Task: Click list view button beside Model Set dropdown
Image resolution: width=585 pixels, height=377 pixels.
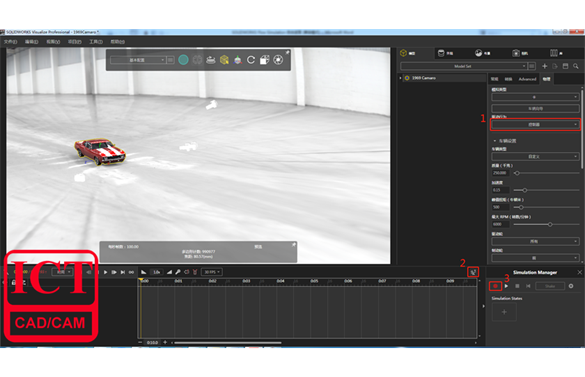Action: [x=532, y=66]
